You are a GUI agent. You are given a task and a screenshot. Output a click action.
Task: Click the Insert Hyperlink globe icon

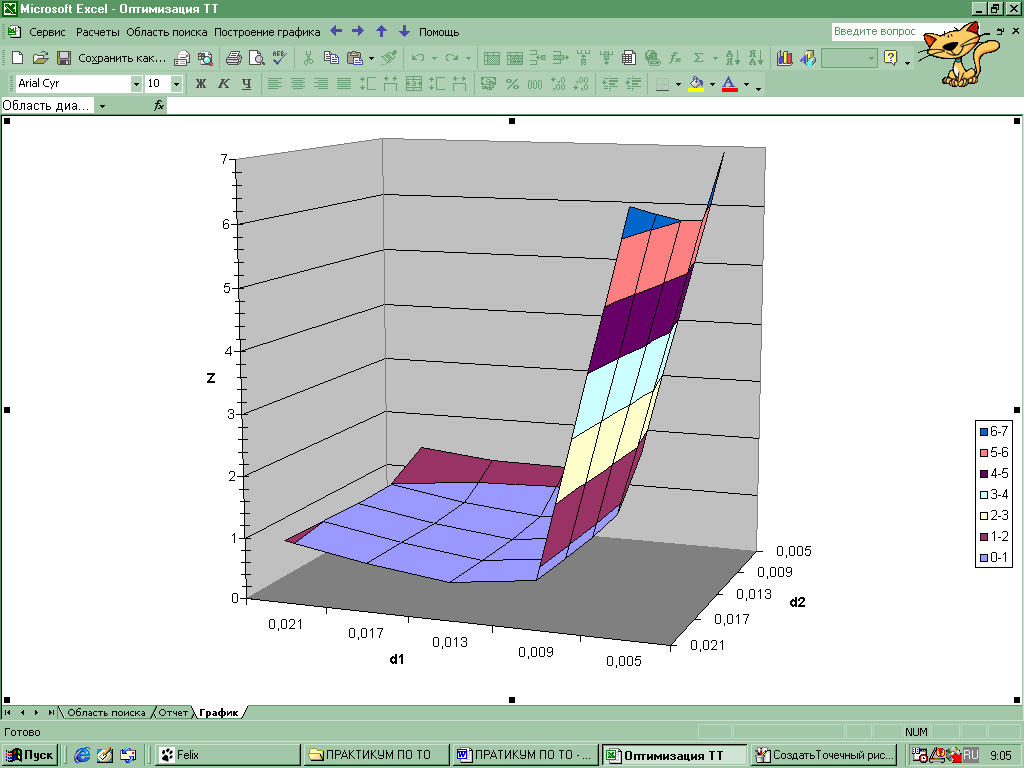tap(652, 58)
